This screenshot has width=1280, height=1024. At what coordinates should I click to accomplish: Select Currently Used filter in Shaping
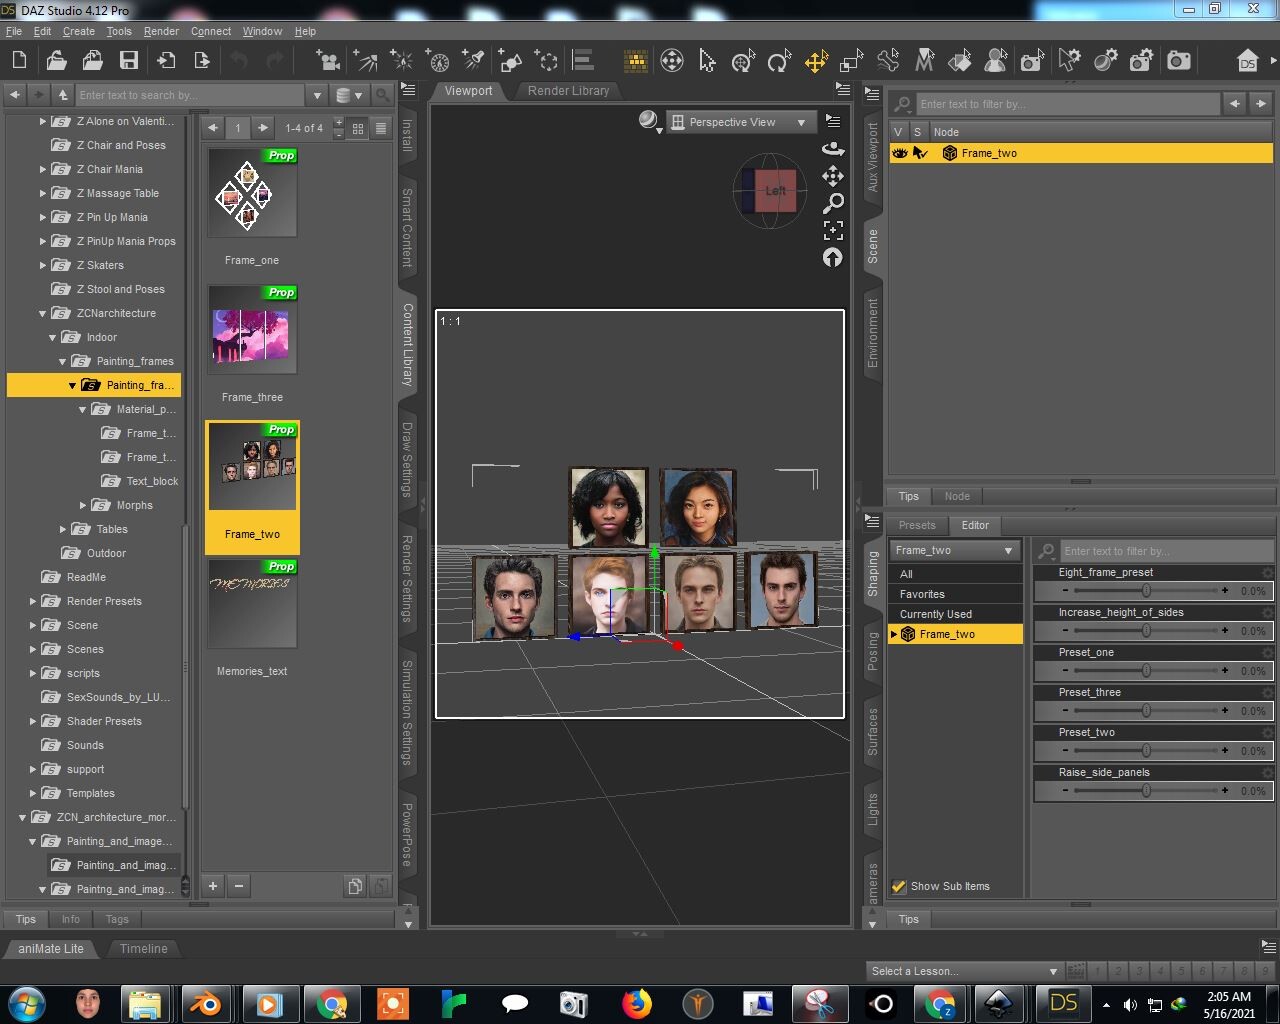tap(935, 614)
